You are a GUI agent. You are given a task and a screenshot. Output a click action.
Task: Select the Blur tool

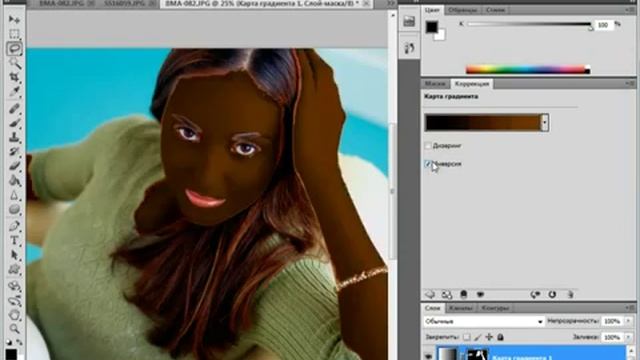click(14, 195)
